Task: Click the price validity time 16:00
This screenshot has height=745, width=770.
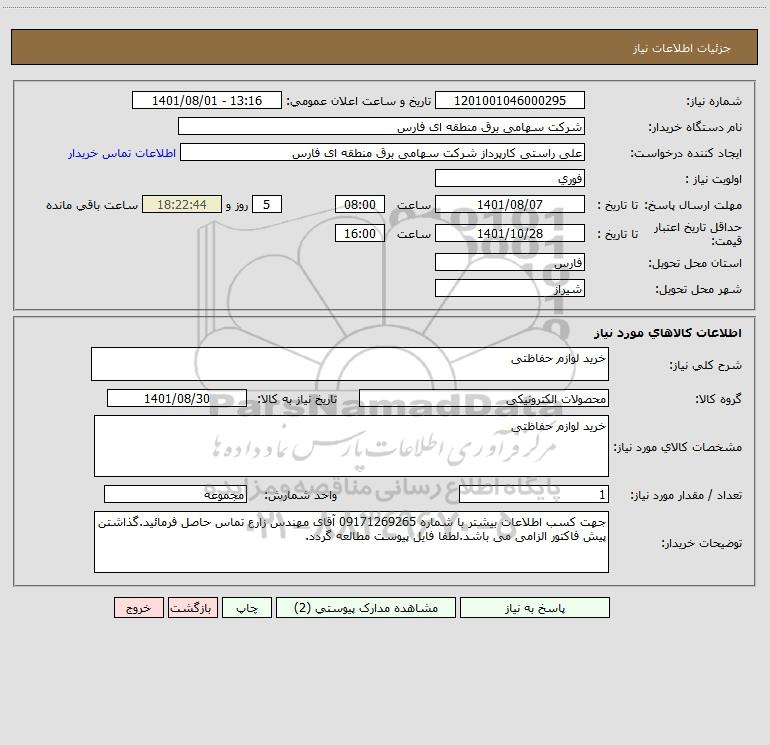Action: point(359,233)
